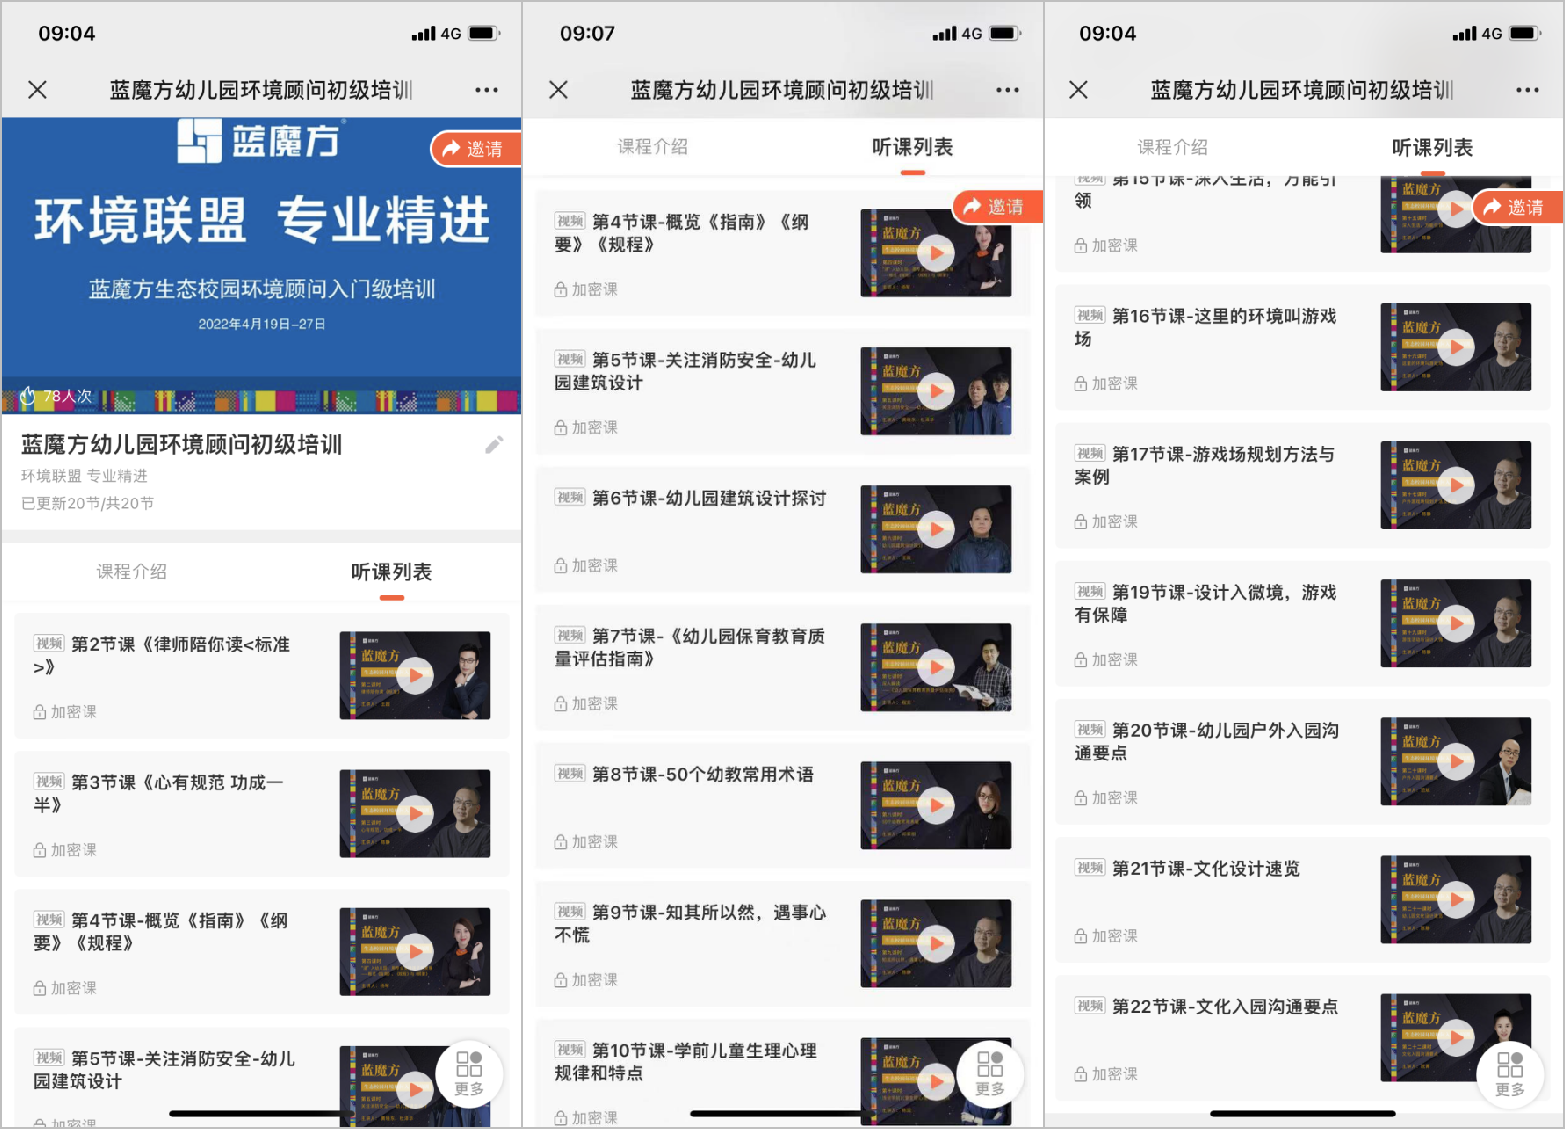
Task: Open the 更多 grid button on middle phone
Action: tap(990, 1074)
